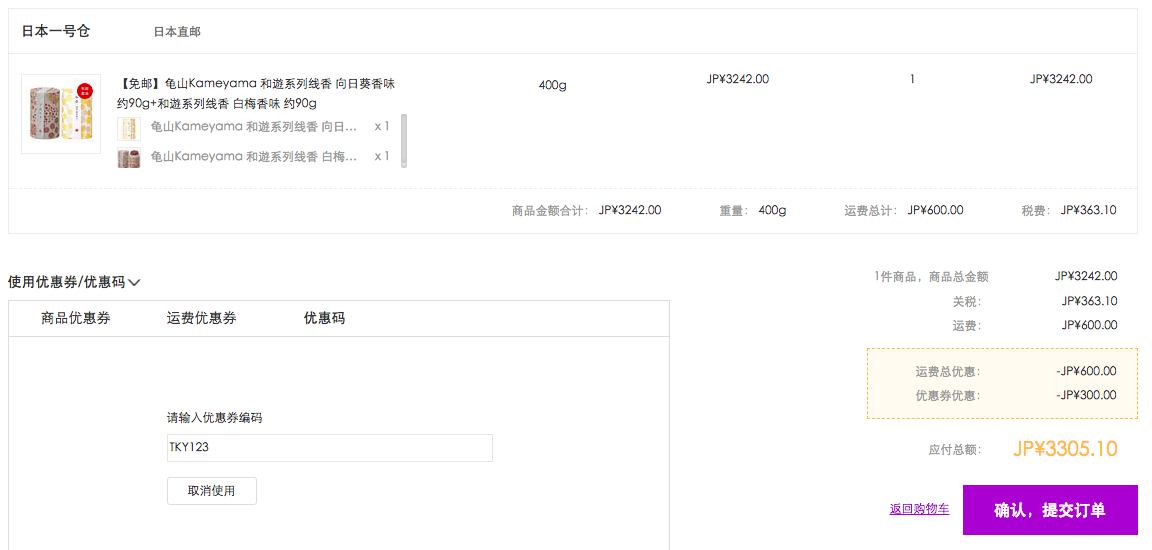Click the quantity value 1 in product row

pyautogui.click(x=912, y=79)
